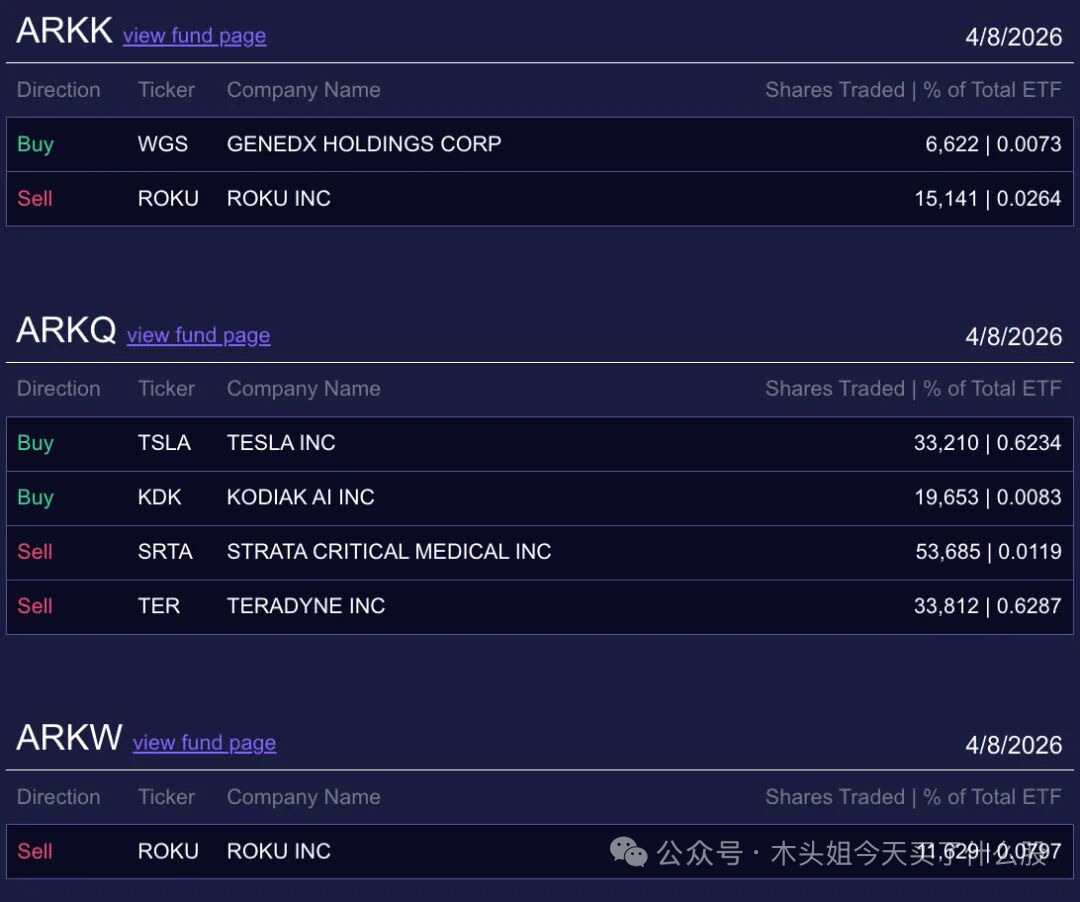The width and height of the screenshot is (1080, 902).
Task: Click Buy direction in WGS row
Action: (35, 145)
